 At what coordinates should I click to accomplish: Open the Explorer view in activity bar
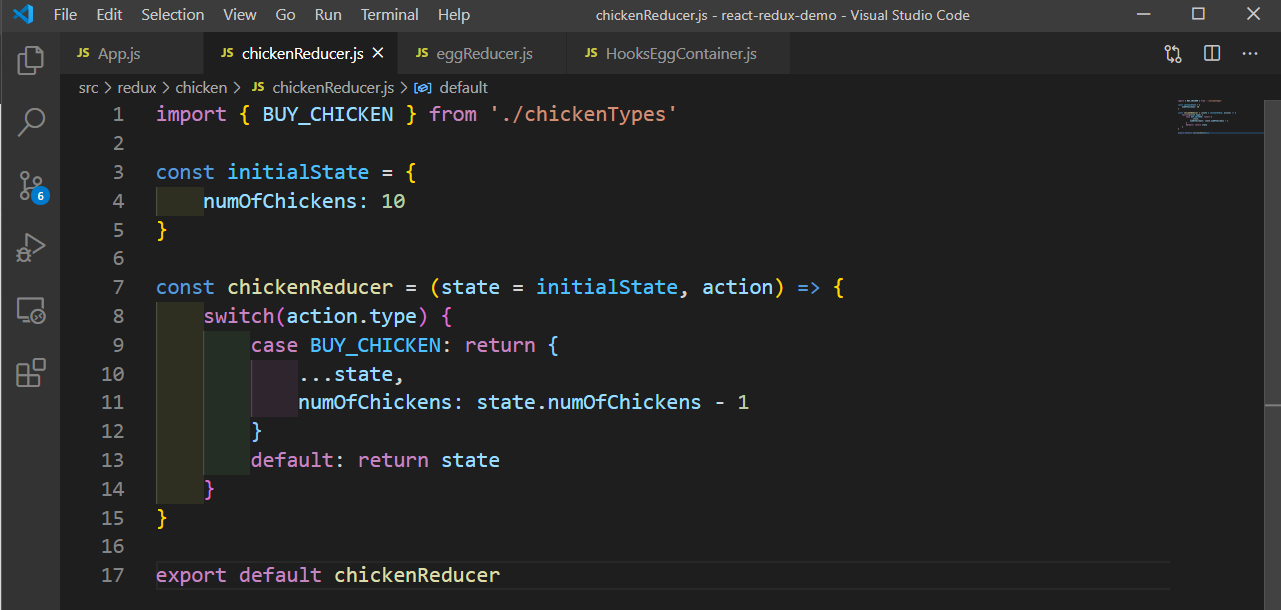[30, 60]
